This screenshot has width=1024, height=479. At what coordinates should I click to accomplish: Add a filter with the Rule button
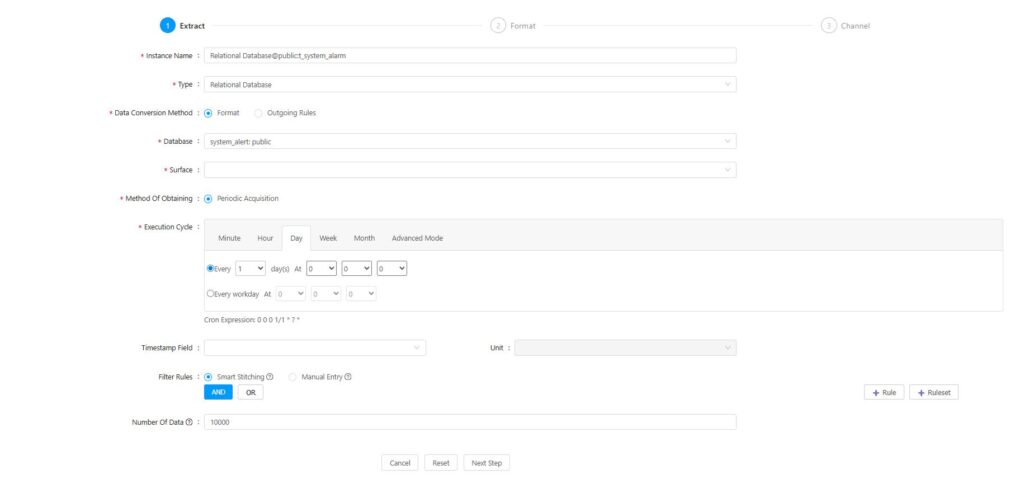(x=883, y=393)
